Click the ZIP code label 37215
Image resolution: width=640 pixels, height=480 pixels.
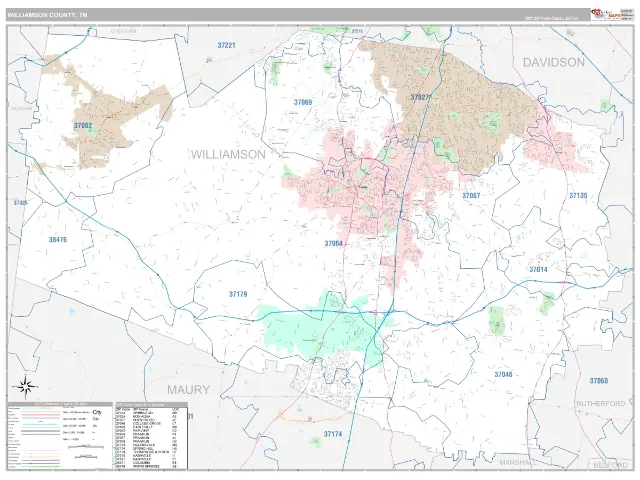pos(357,31)
